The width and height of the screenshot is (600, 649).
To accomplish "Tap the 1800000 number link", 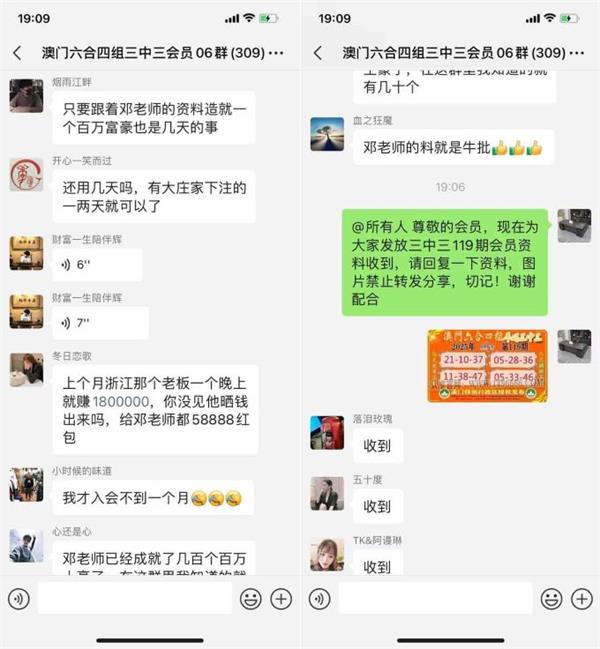I will [x=121, y=401].
